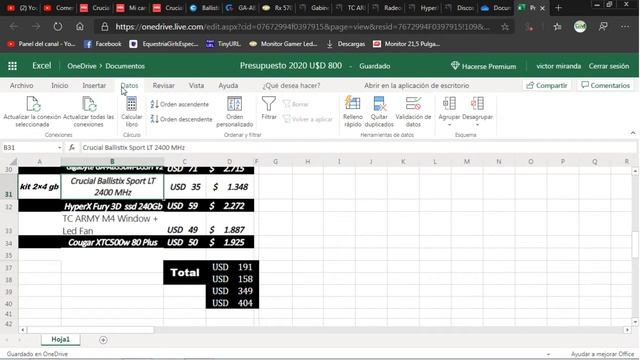Switch to the Vista ribbon tab
Viewport: 640px width, 360px height.
point(196,85)
